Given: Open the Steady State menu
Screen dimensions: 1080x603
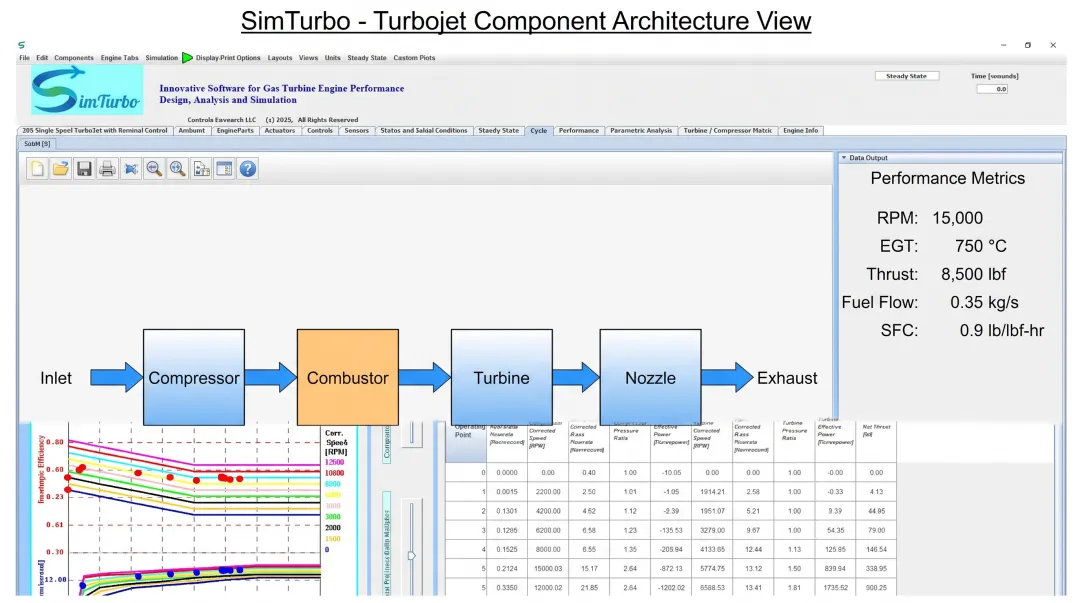Looking at the screenshot, I should pyautogui.click(x=366, y=58).
